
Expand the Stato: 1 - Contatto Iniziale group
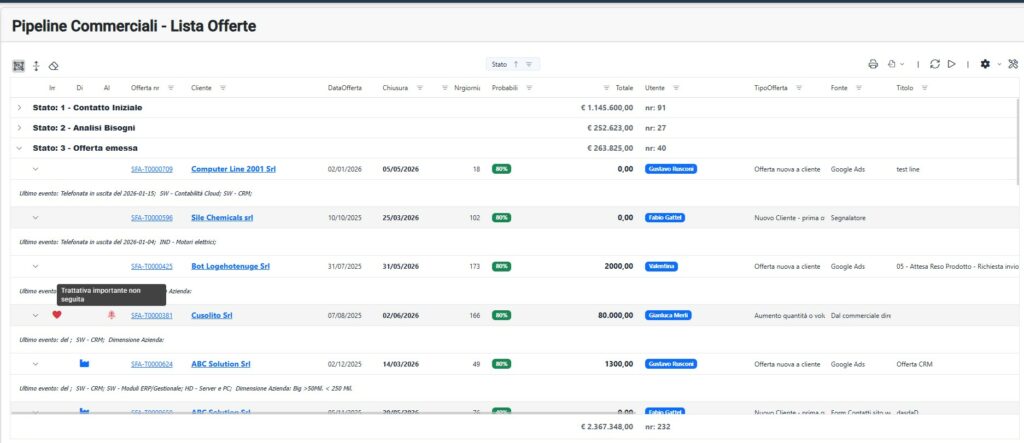tap(19, 107)
